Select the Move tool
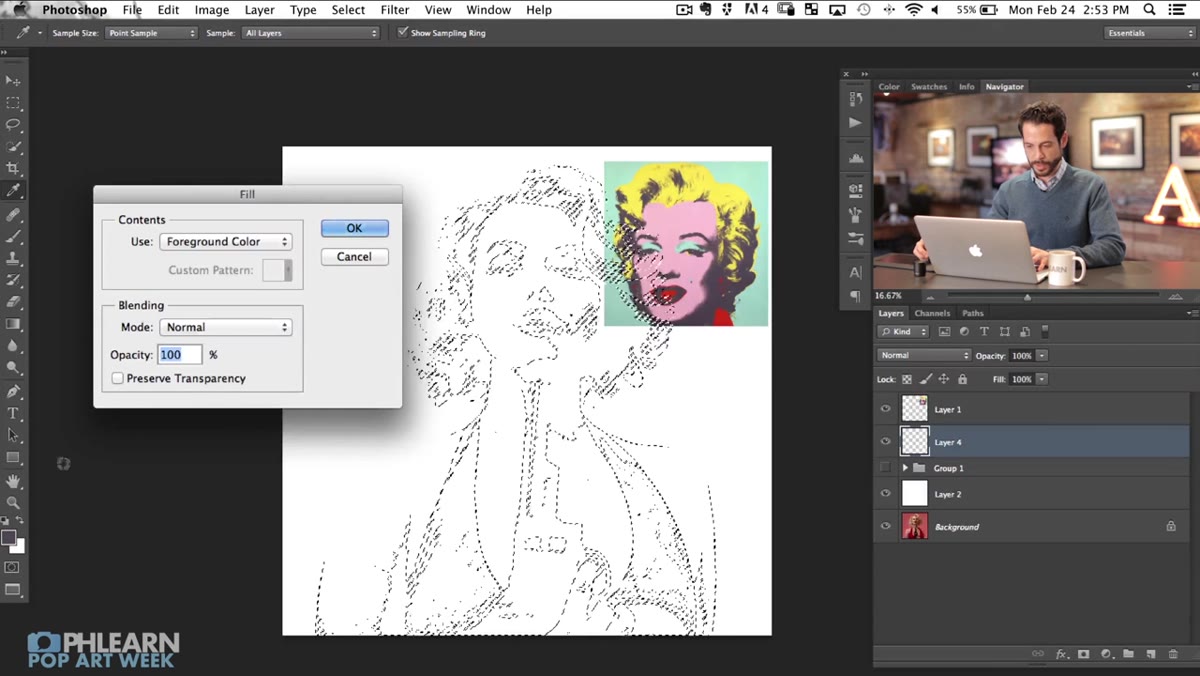Screen dimensions: 1200x676 (x=13, y=81)
